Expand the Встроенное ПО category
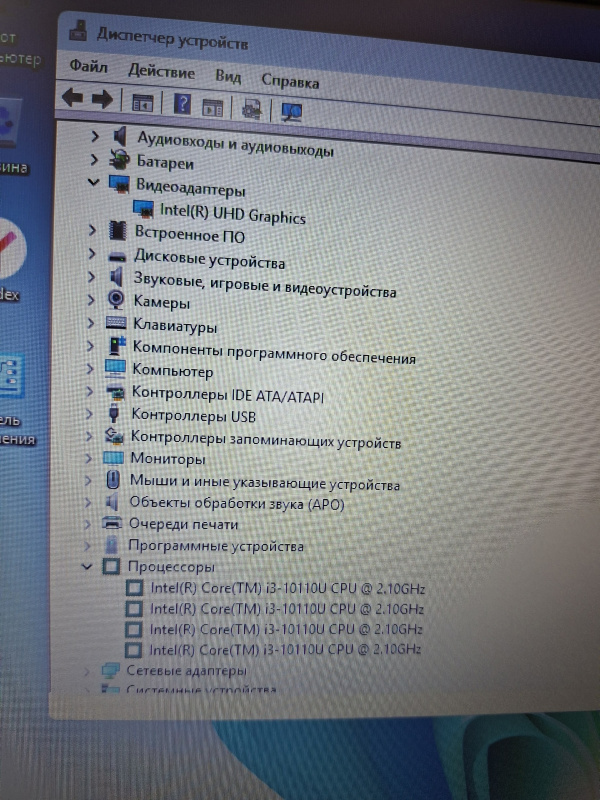The height and width of the screenshot is (800, 600). (92, 230)
